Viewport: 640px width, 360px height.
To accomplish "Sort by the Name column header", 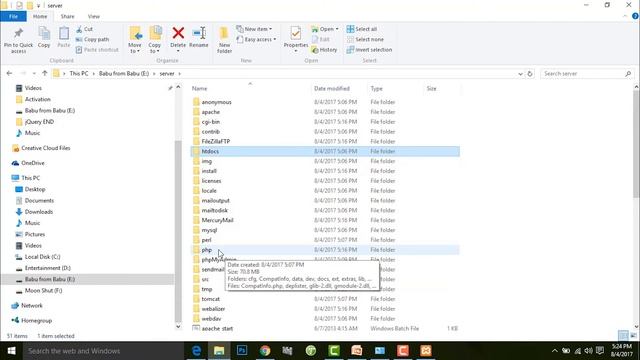I will [x=250, y=88].
